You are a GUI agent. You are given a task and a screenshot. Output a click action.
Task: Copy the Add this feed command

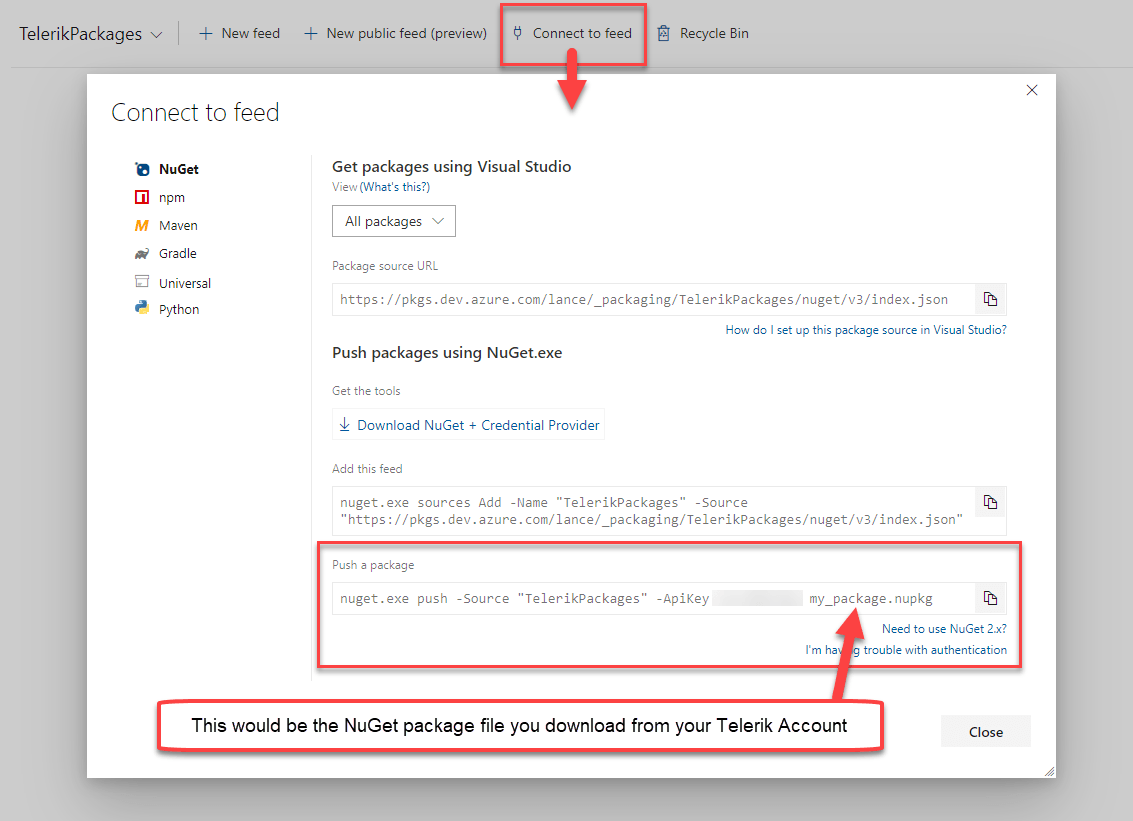click(990, 502)
